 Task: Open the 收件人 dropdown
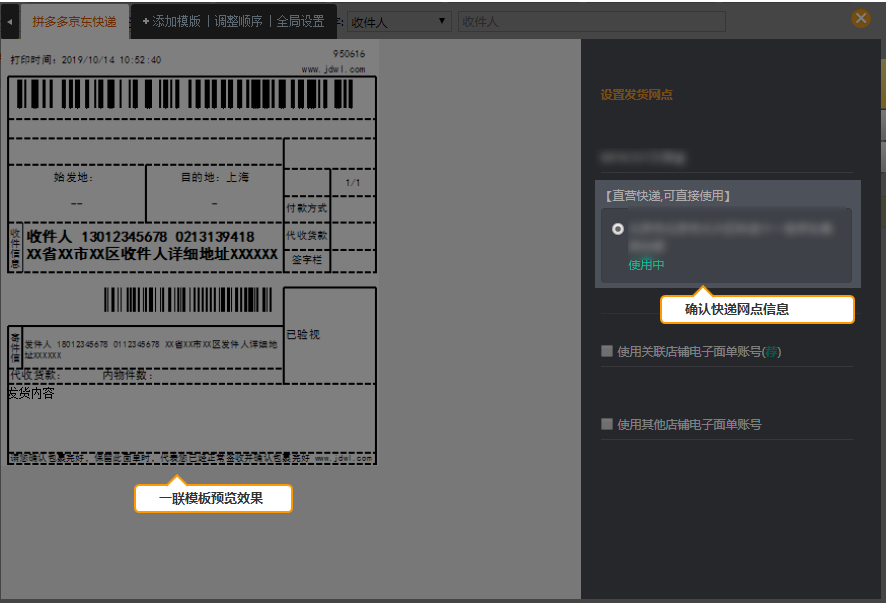coord(399,21)
